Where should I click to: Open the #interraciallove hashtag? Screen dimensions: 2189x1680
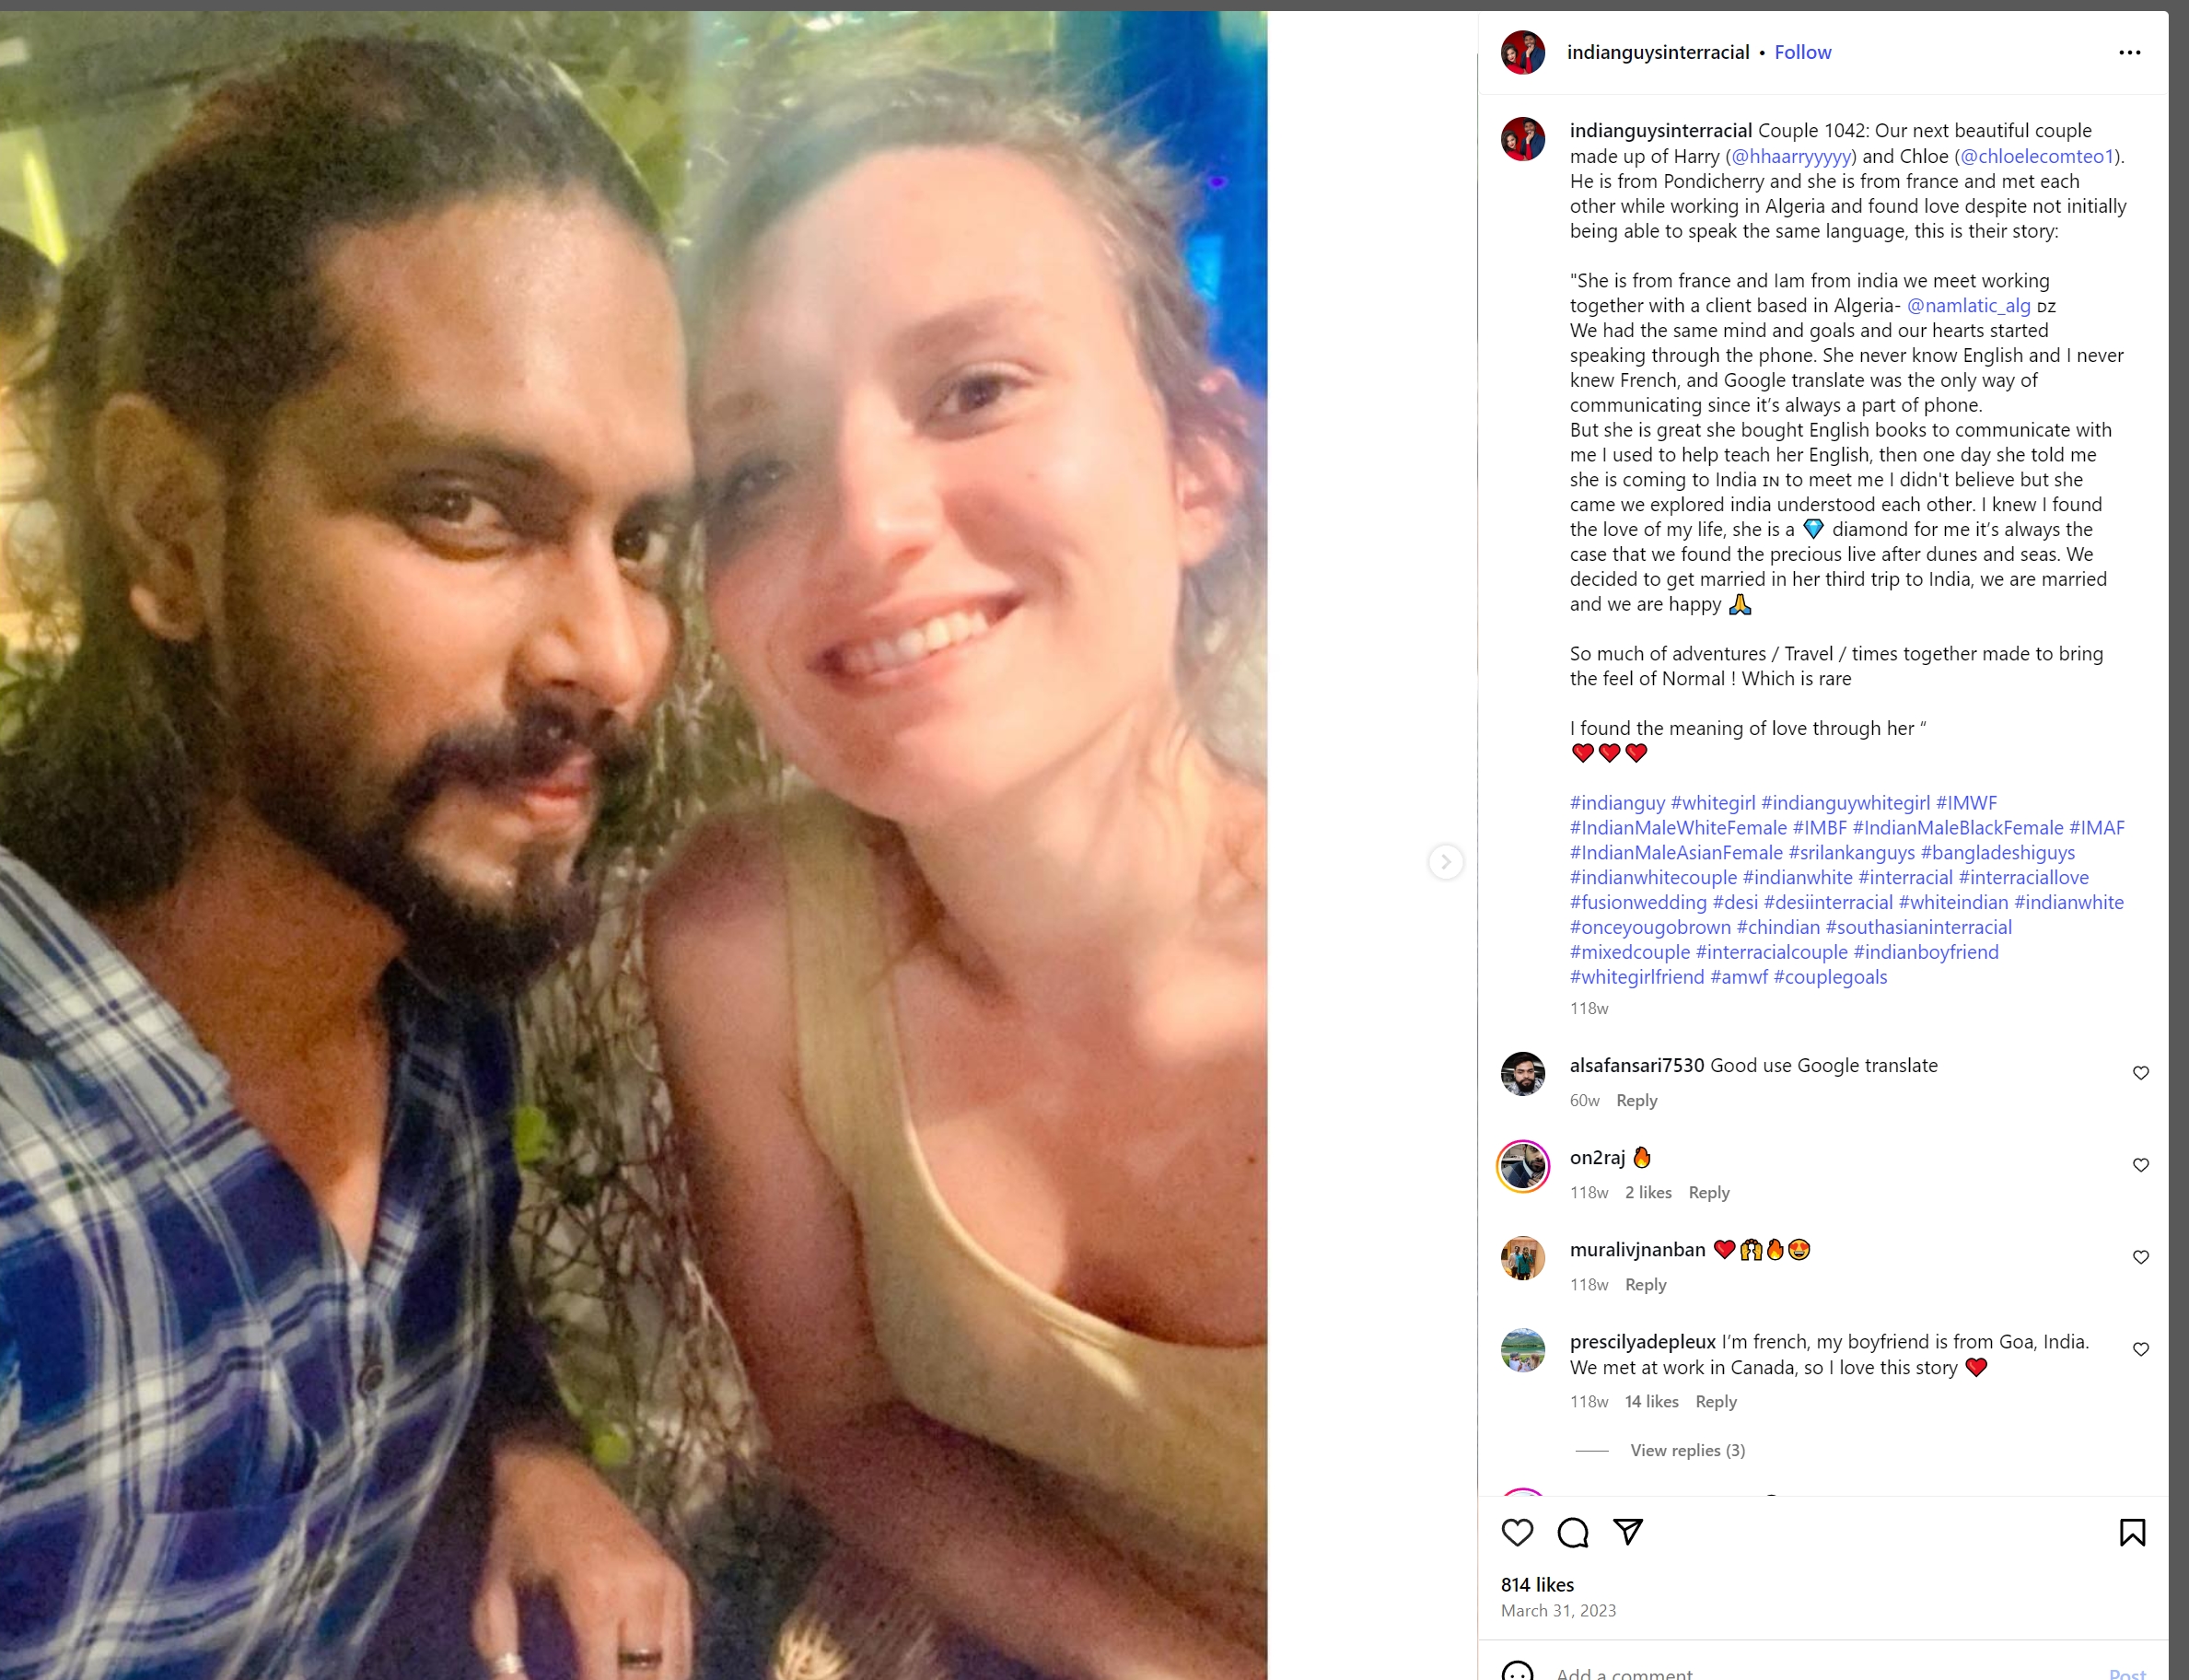(2023, 877)
